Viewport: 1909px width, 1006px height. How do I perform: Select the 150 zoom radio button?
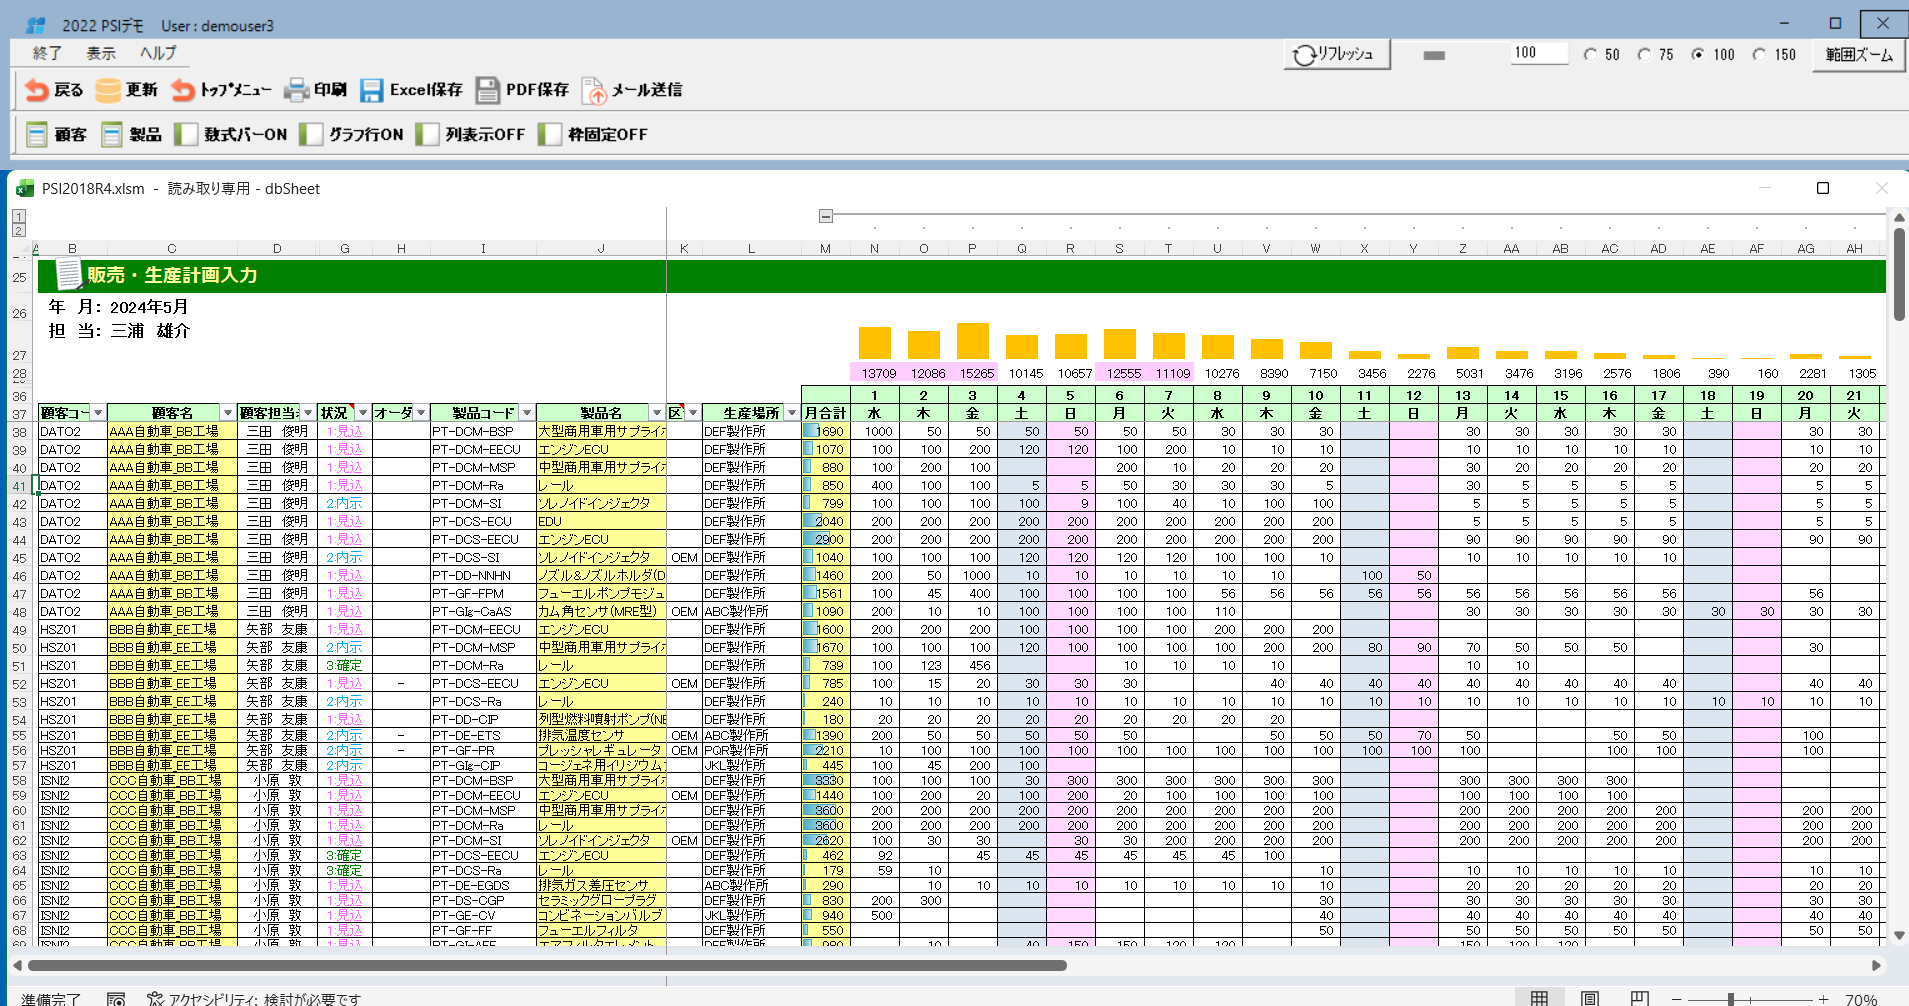coord(1759,55)
